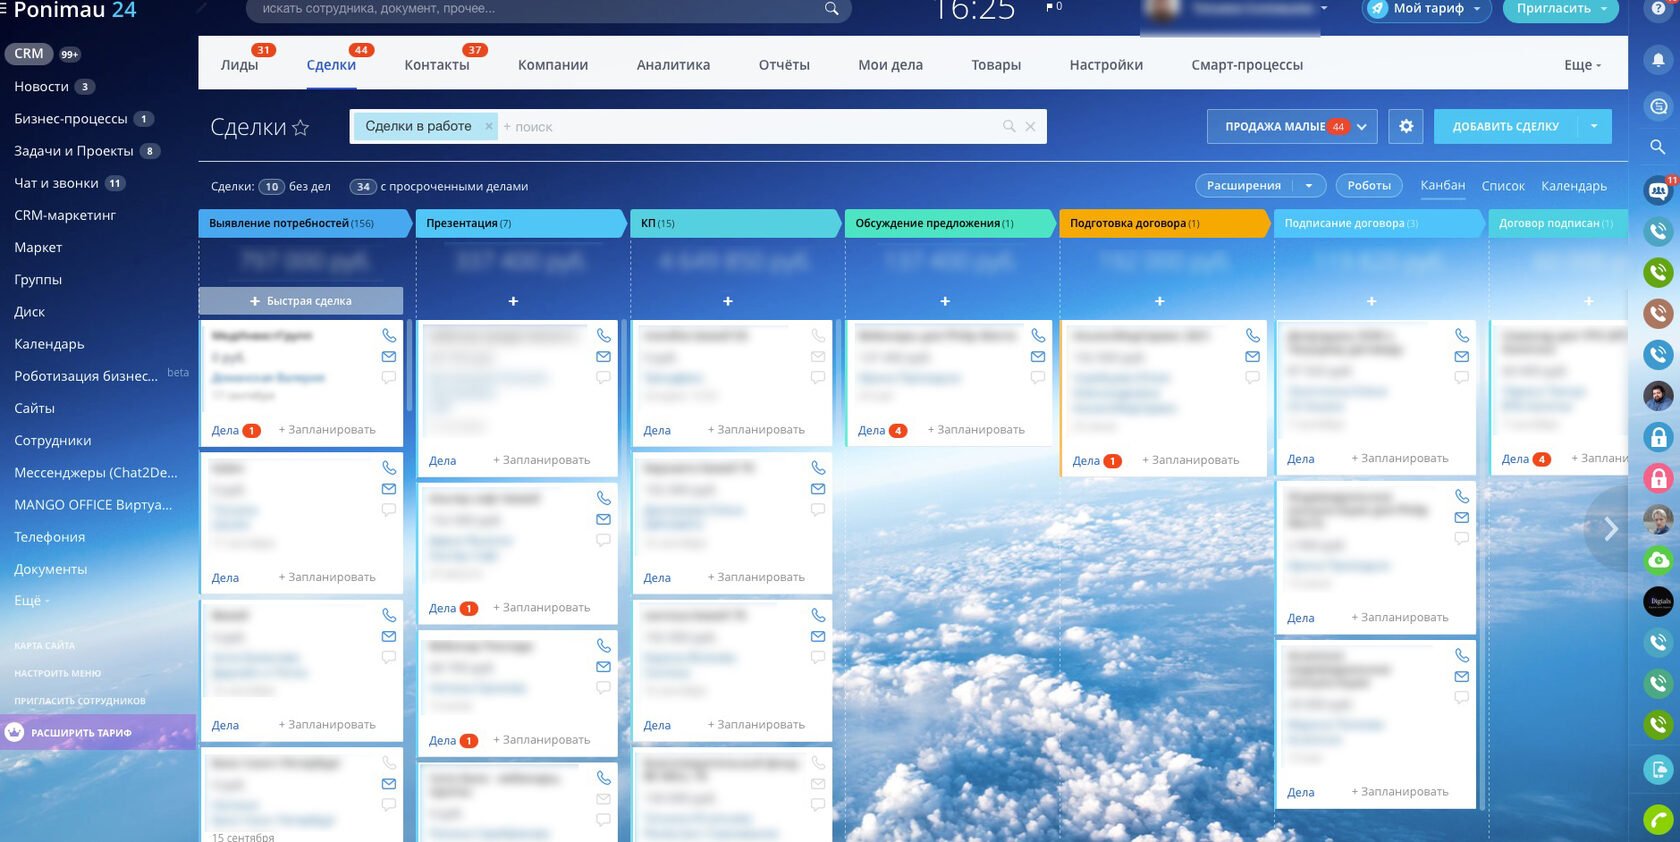Screen dimensions: 1680x842
Task: Open the Контакты tab
Action: [437, 65]
